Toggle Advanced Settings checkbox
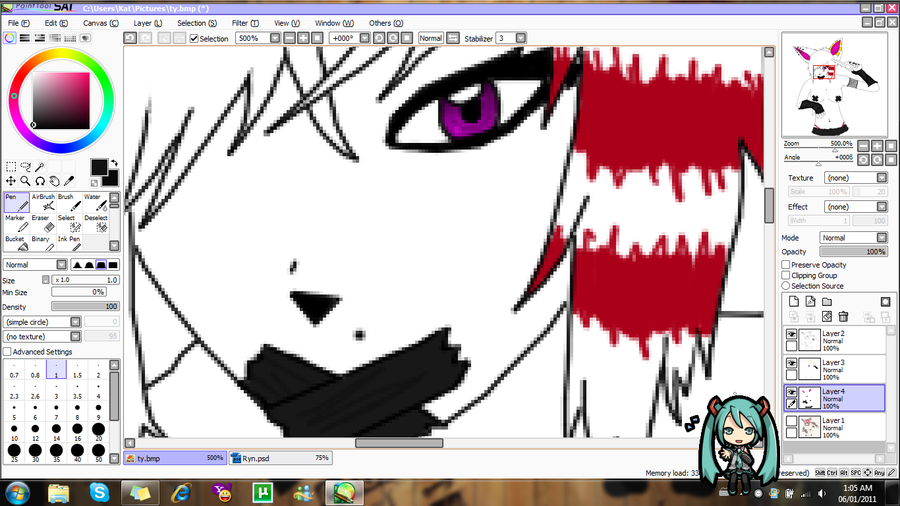The image size is (900, 506). tap(7, 352)
